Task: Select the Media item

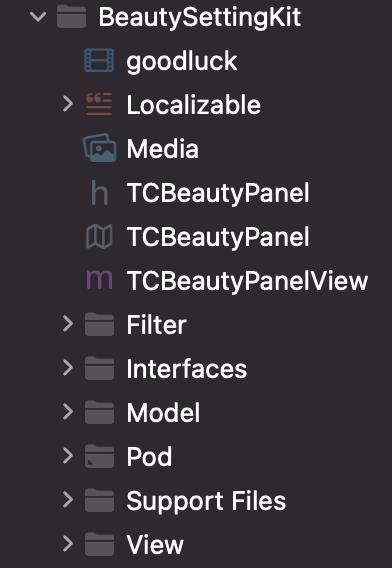Action: click(x=163, y=149)
